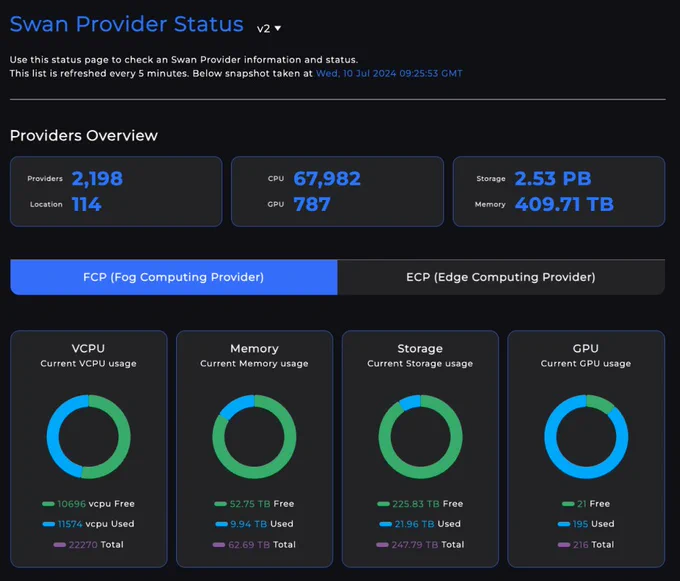The image size is (680, 581).
Task: Switch to ECP (Edge Computing Provider) tab
Action: [501, 277]
